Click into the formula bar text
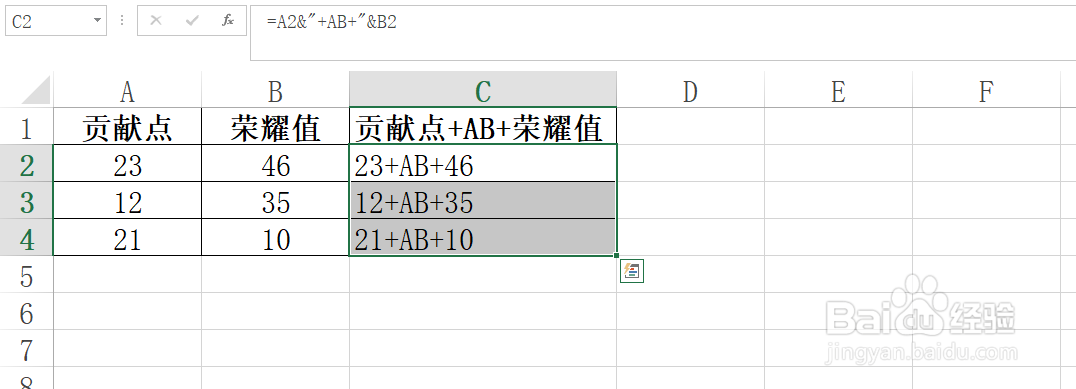 [663, 33]
